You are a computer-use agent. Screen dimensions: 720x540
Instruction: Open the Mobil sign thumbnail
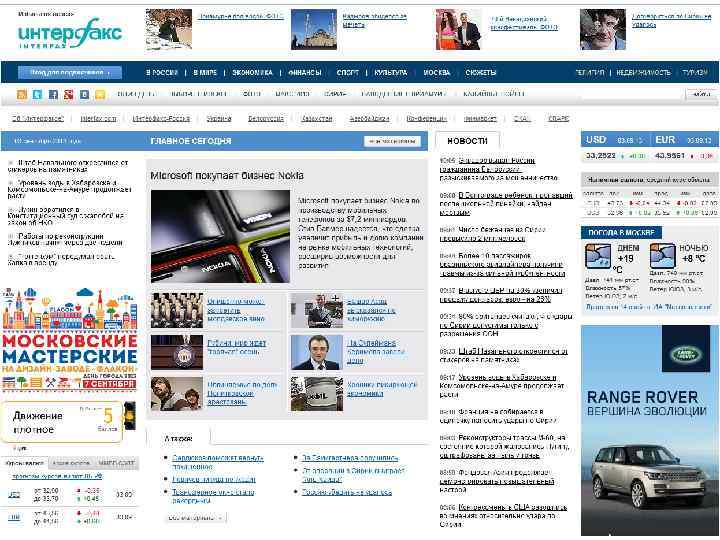[x=317, y=394]
